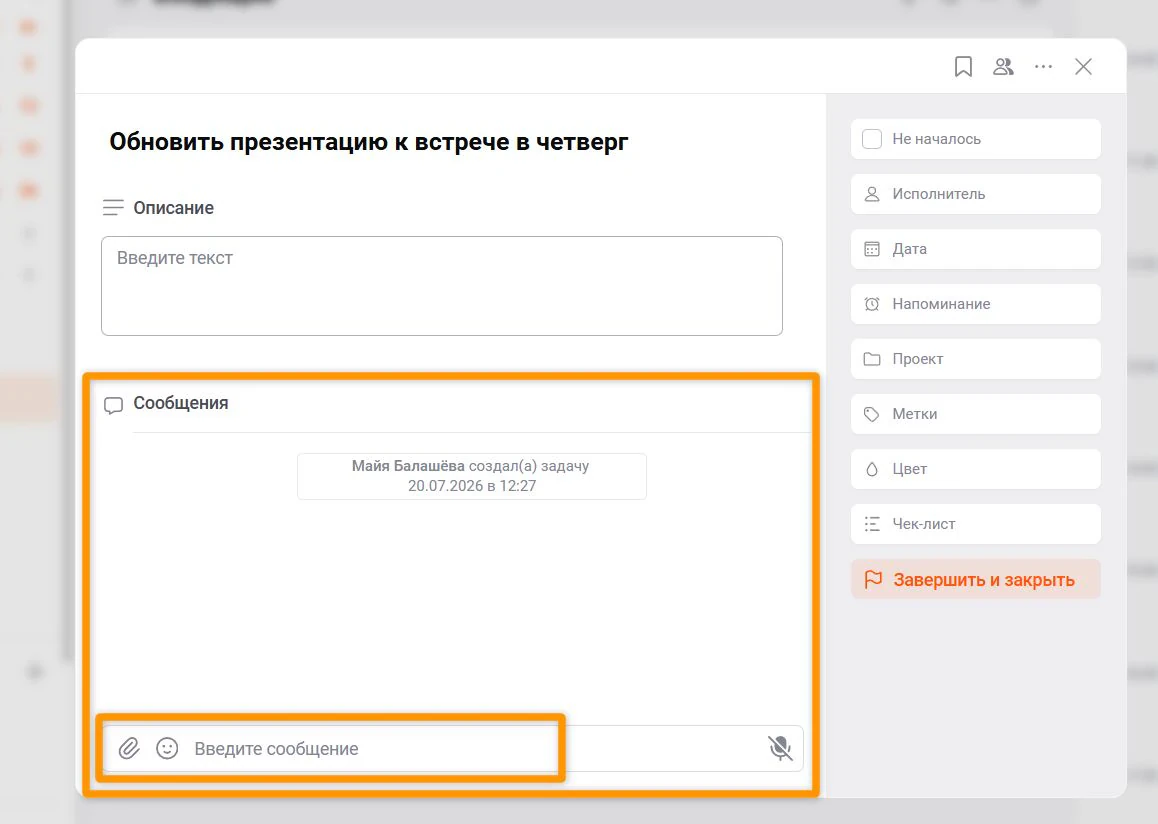Open the three-dots more options menu
Screen dimensions: 1158x824
point(1044,66)
